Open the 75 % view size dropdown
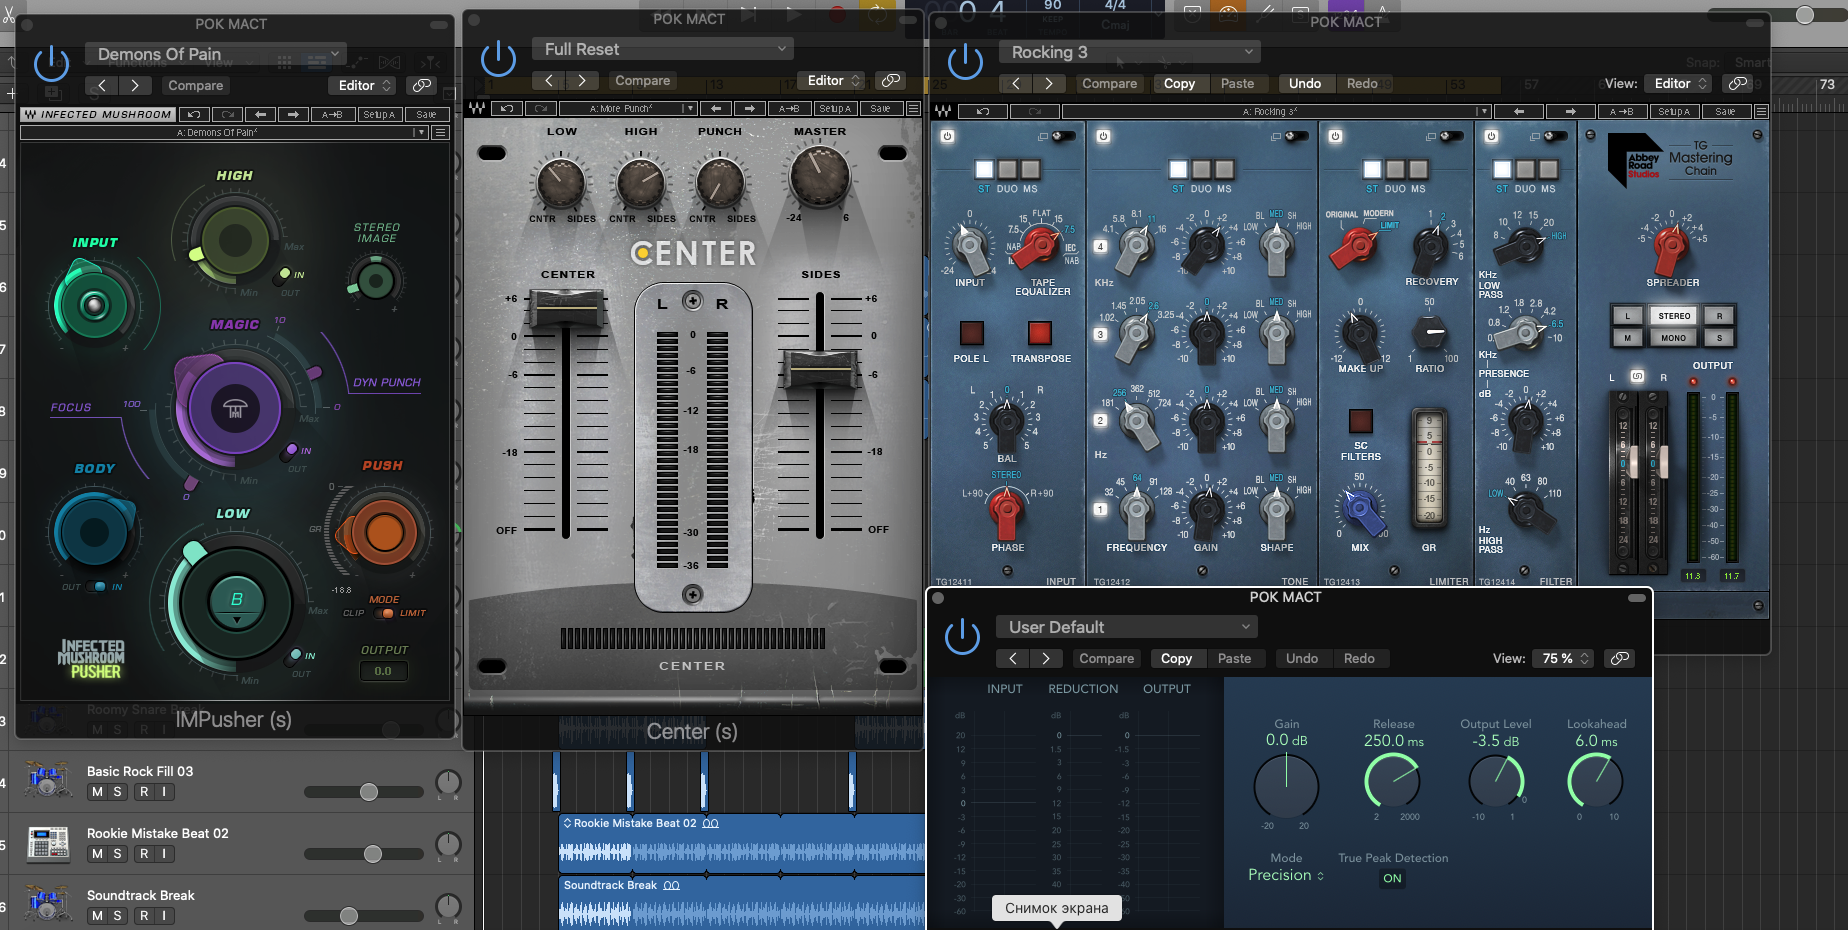This screenshot has width=1848, height=930. [x=1565, y=659]
